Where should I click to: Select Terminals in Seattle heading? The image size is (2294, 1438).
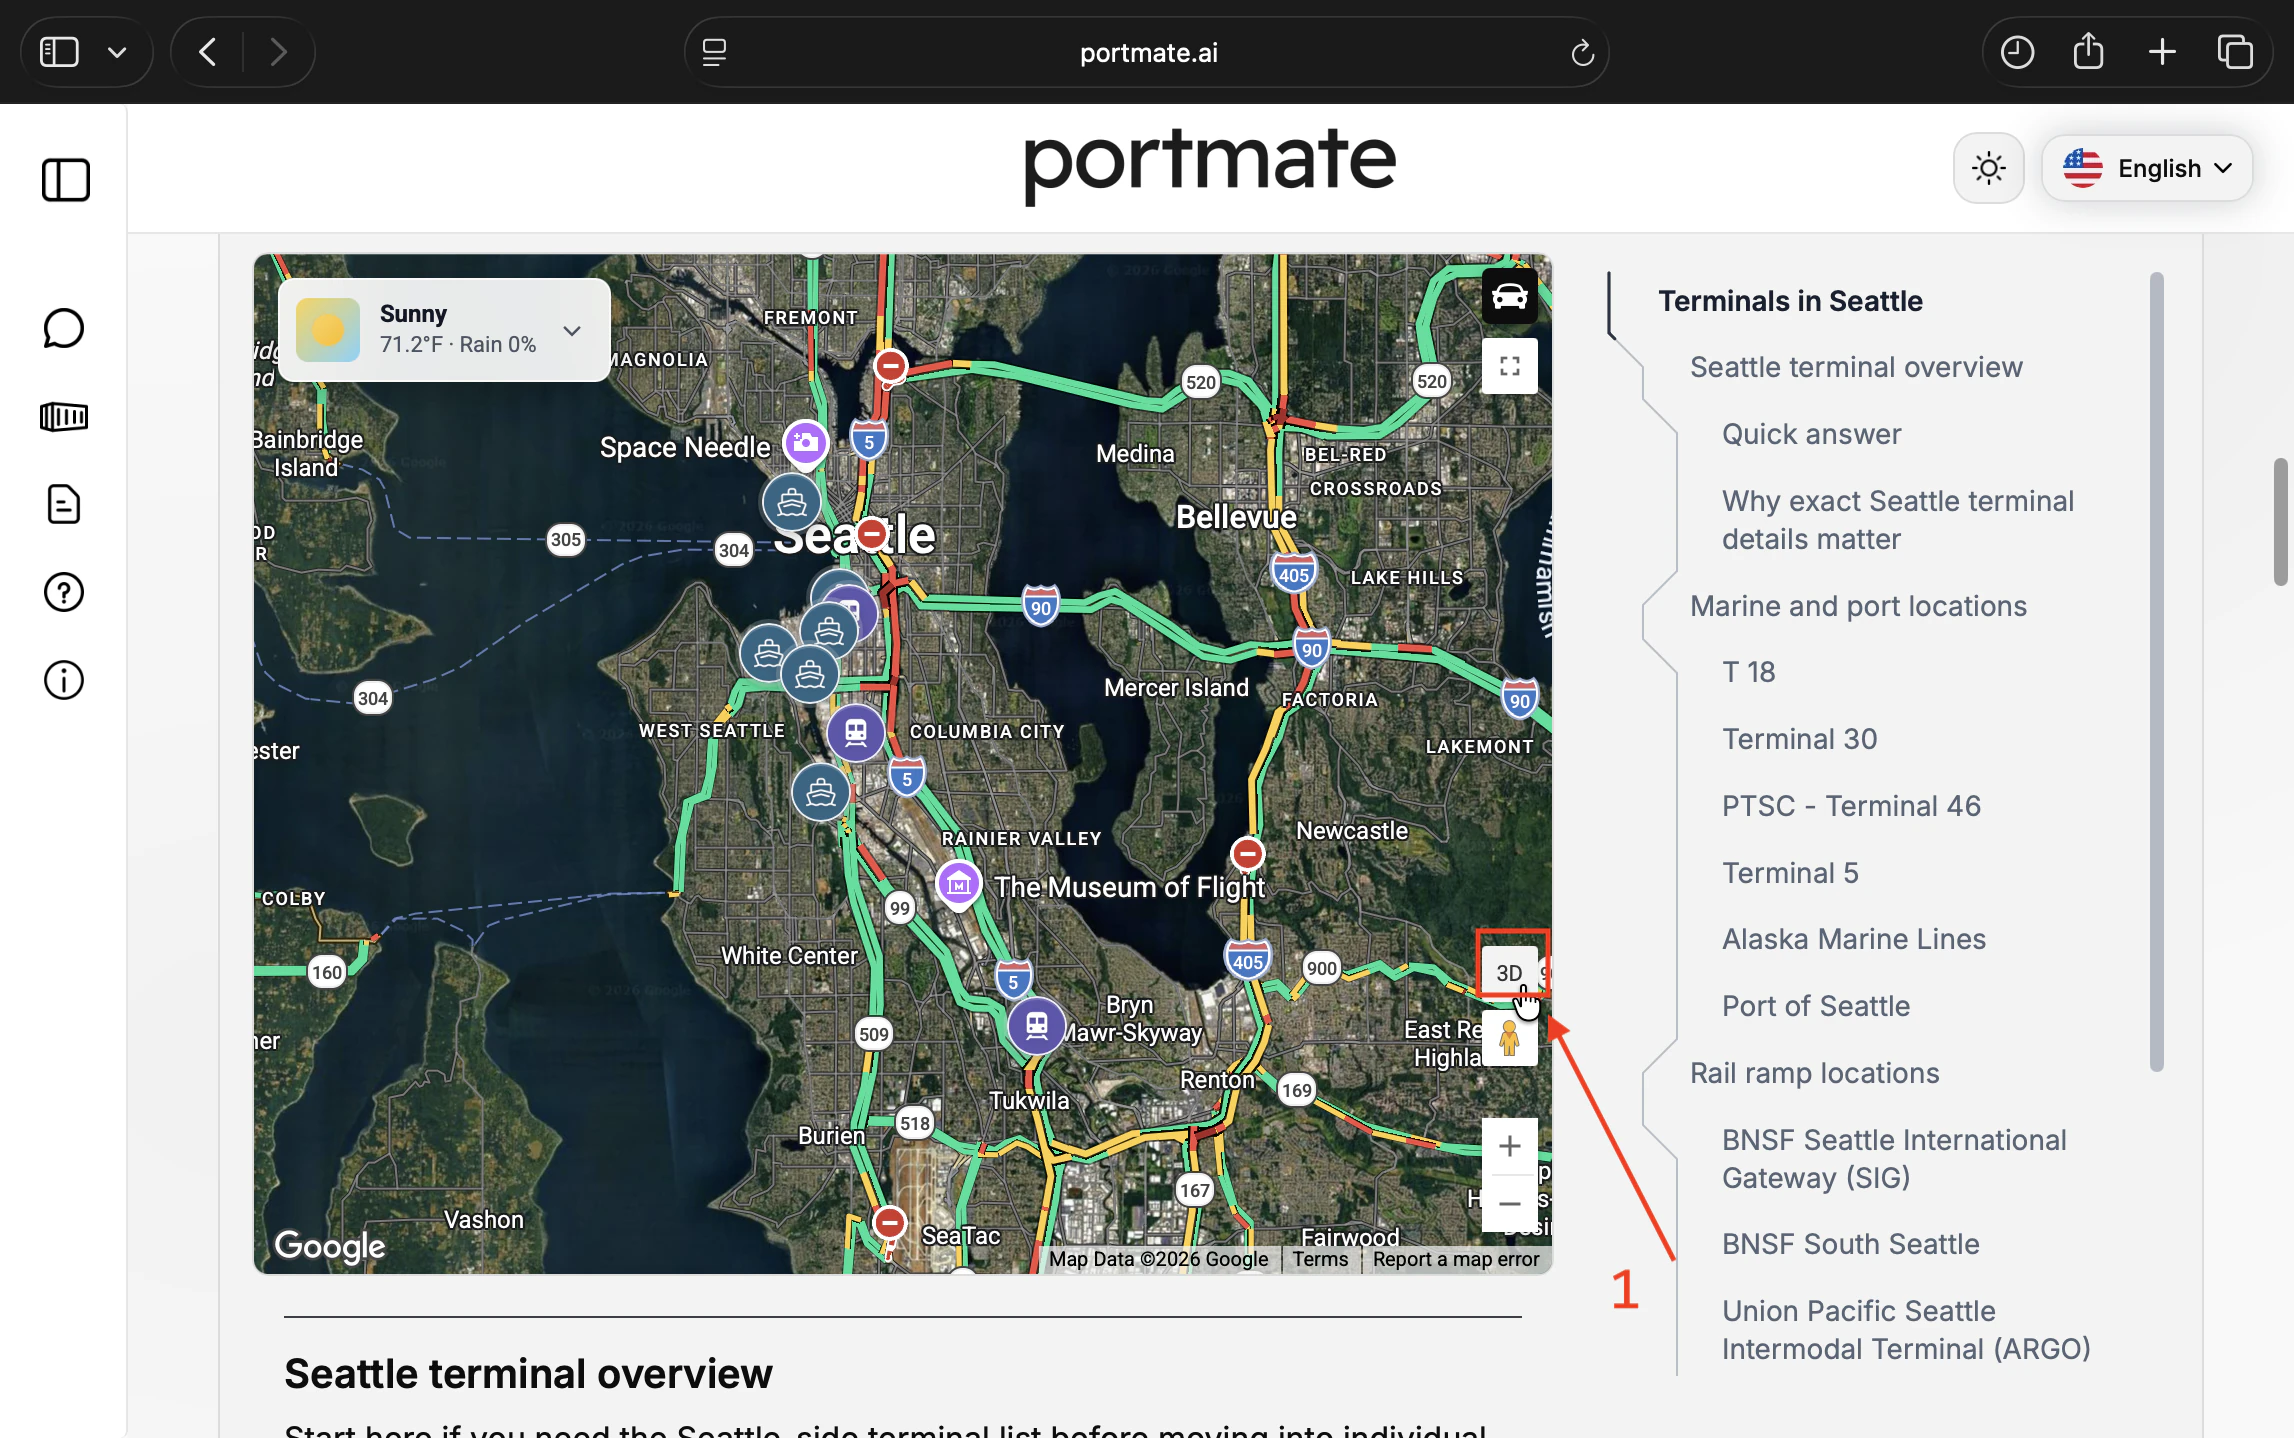pos(1790,301)
